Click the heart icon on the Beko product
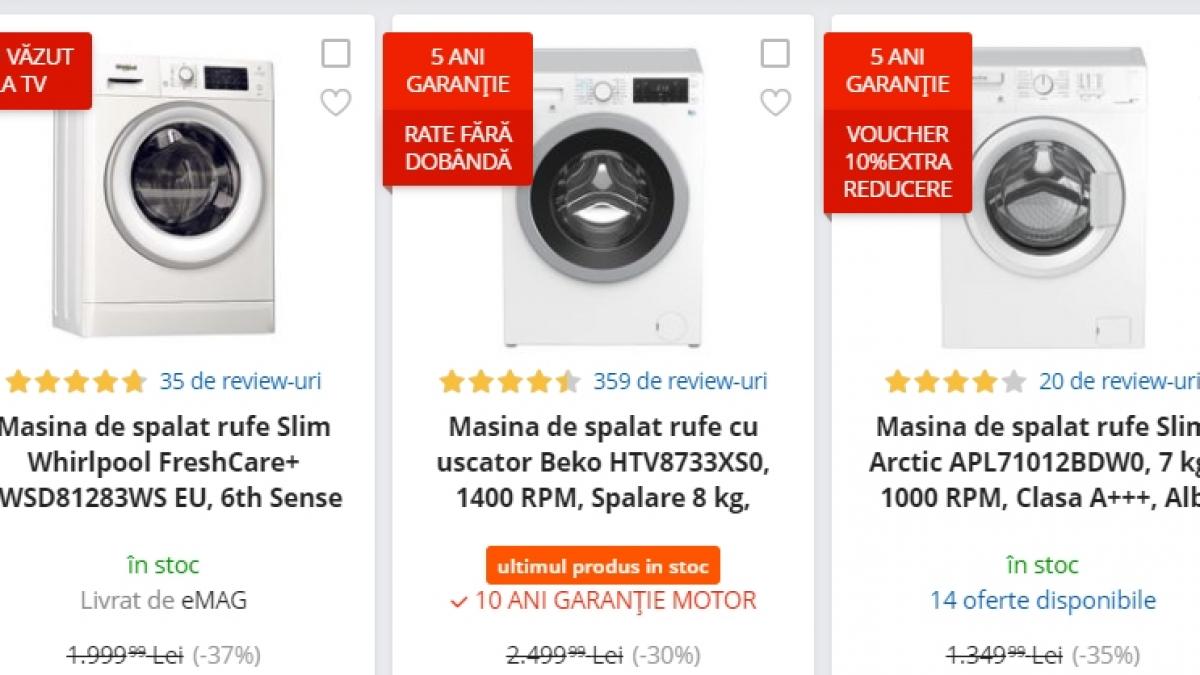The height and width of the screenshot is (675, 1200). [776, 101]
